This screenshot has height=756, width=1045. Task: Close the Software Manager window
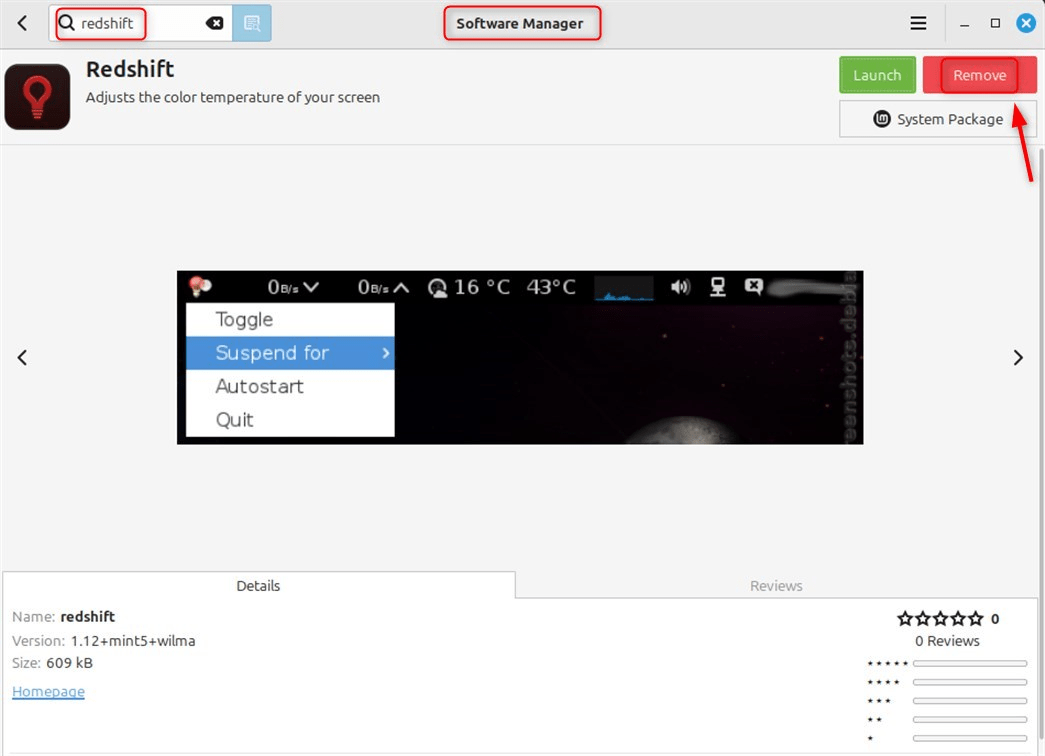(x=1026, y=23)
